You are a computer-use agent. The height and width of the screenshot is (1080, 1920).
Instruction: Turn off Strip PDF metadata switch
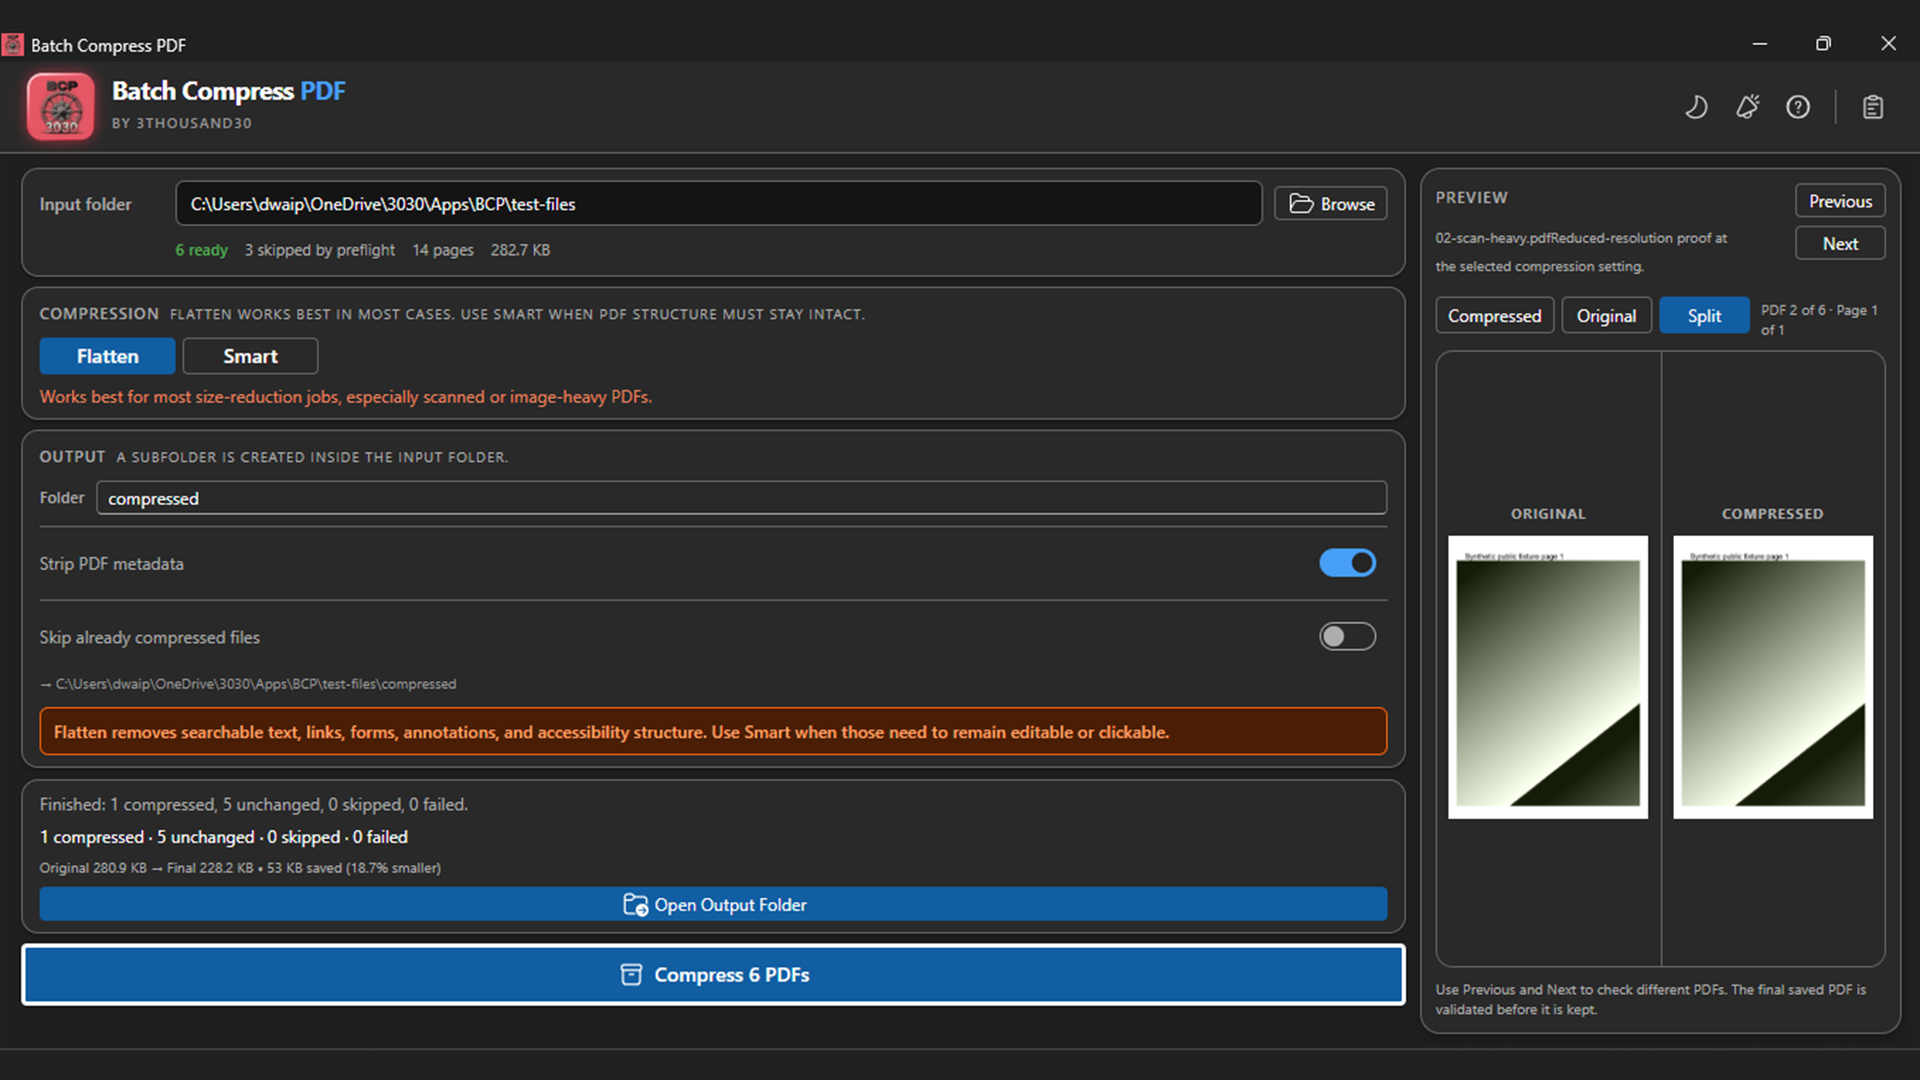(1347, 563)
